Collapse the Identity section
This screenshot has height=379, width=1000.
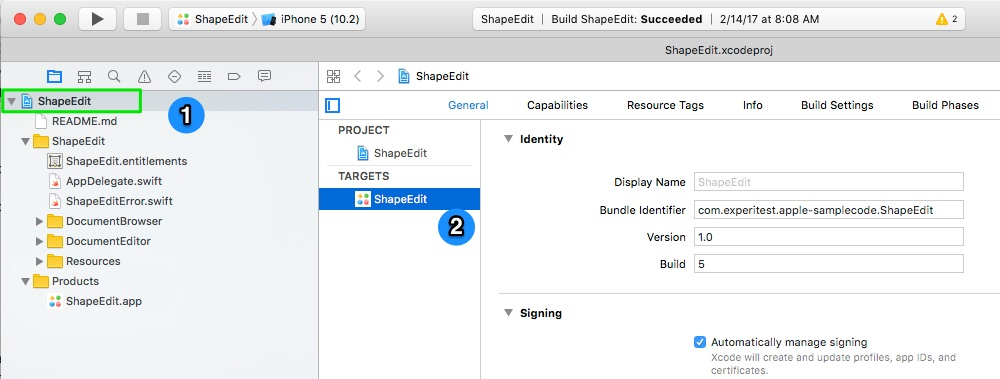(x=508, y=138)
